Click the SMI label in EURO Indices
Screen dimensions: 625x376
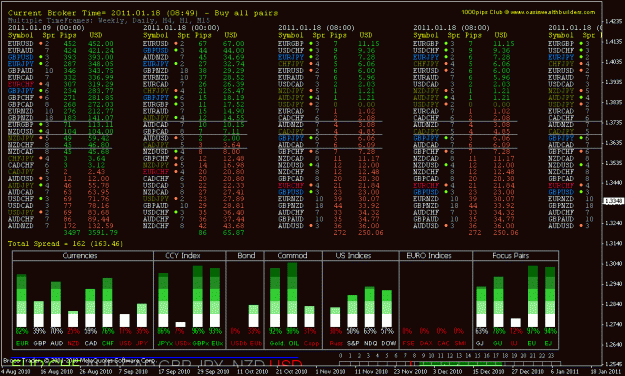click(460, 343)
